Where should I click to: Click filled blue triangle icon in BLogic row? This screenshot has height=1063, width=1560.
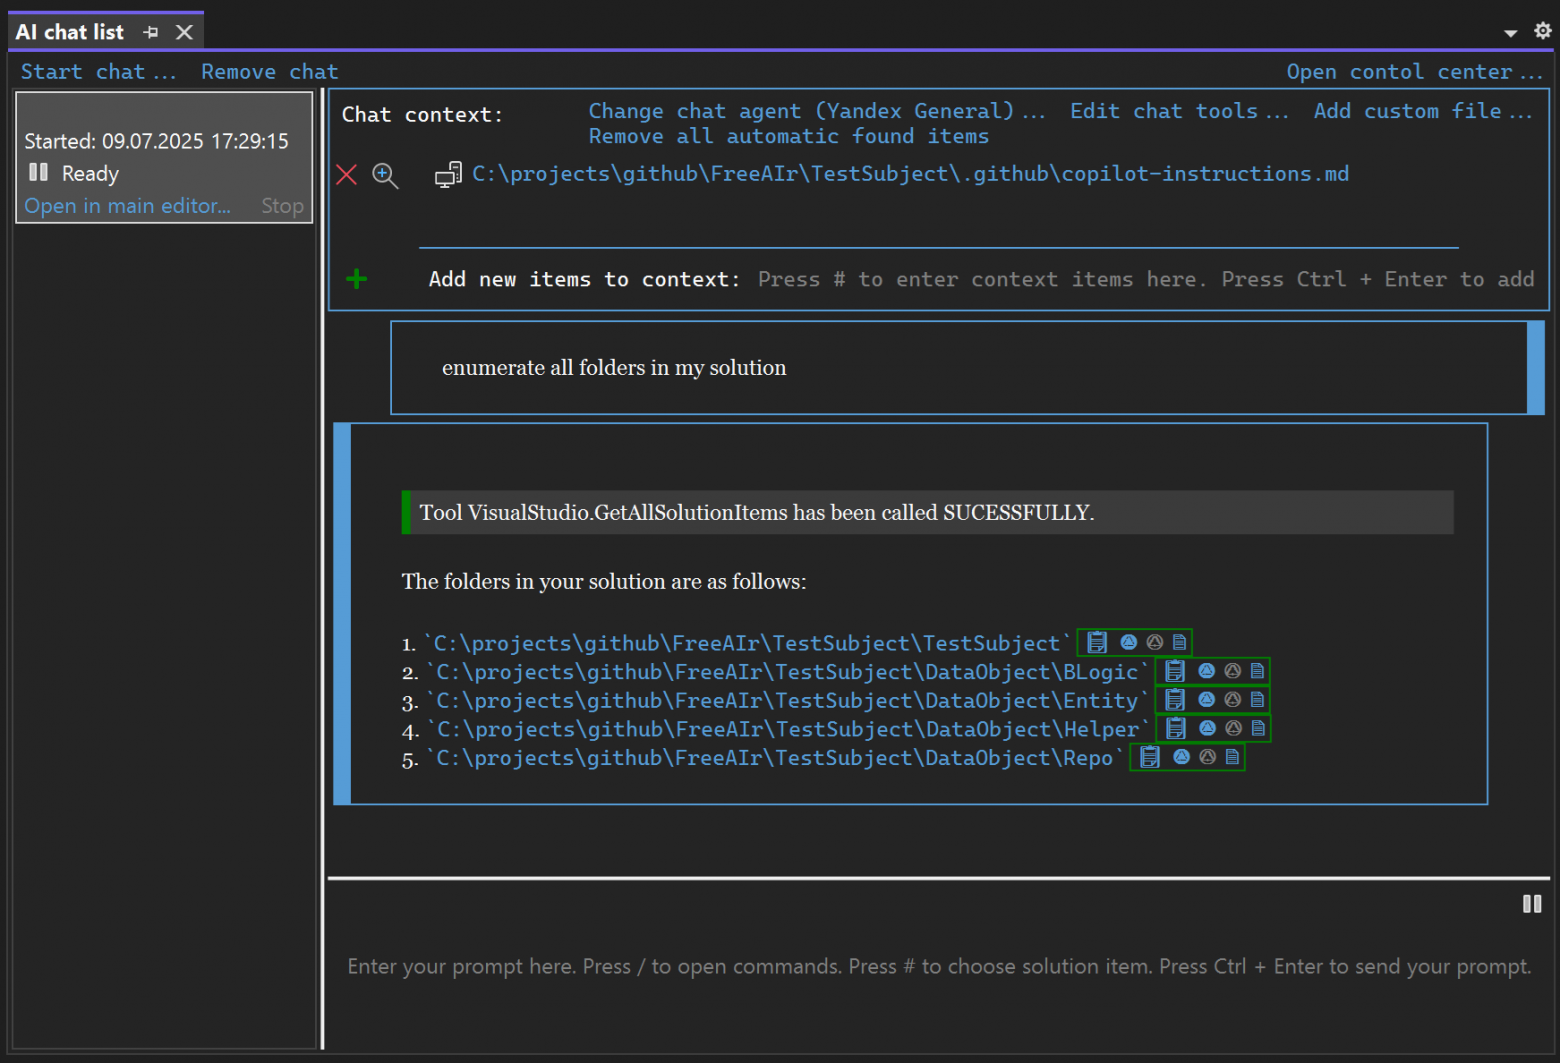1206,671
